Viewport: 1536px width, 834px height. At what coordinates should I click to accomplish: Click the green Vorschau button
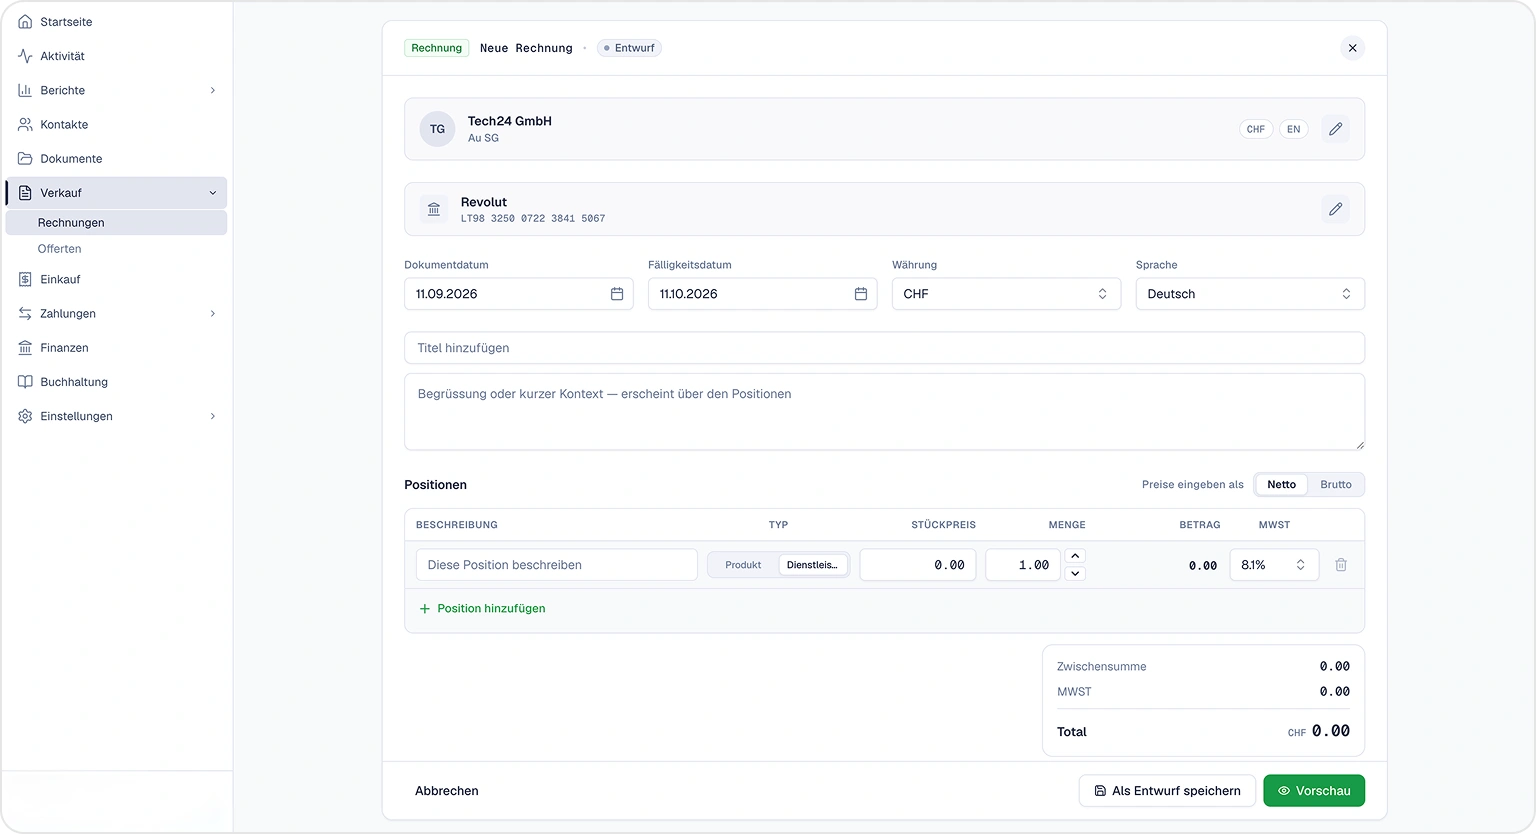click(1314, 791)
